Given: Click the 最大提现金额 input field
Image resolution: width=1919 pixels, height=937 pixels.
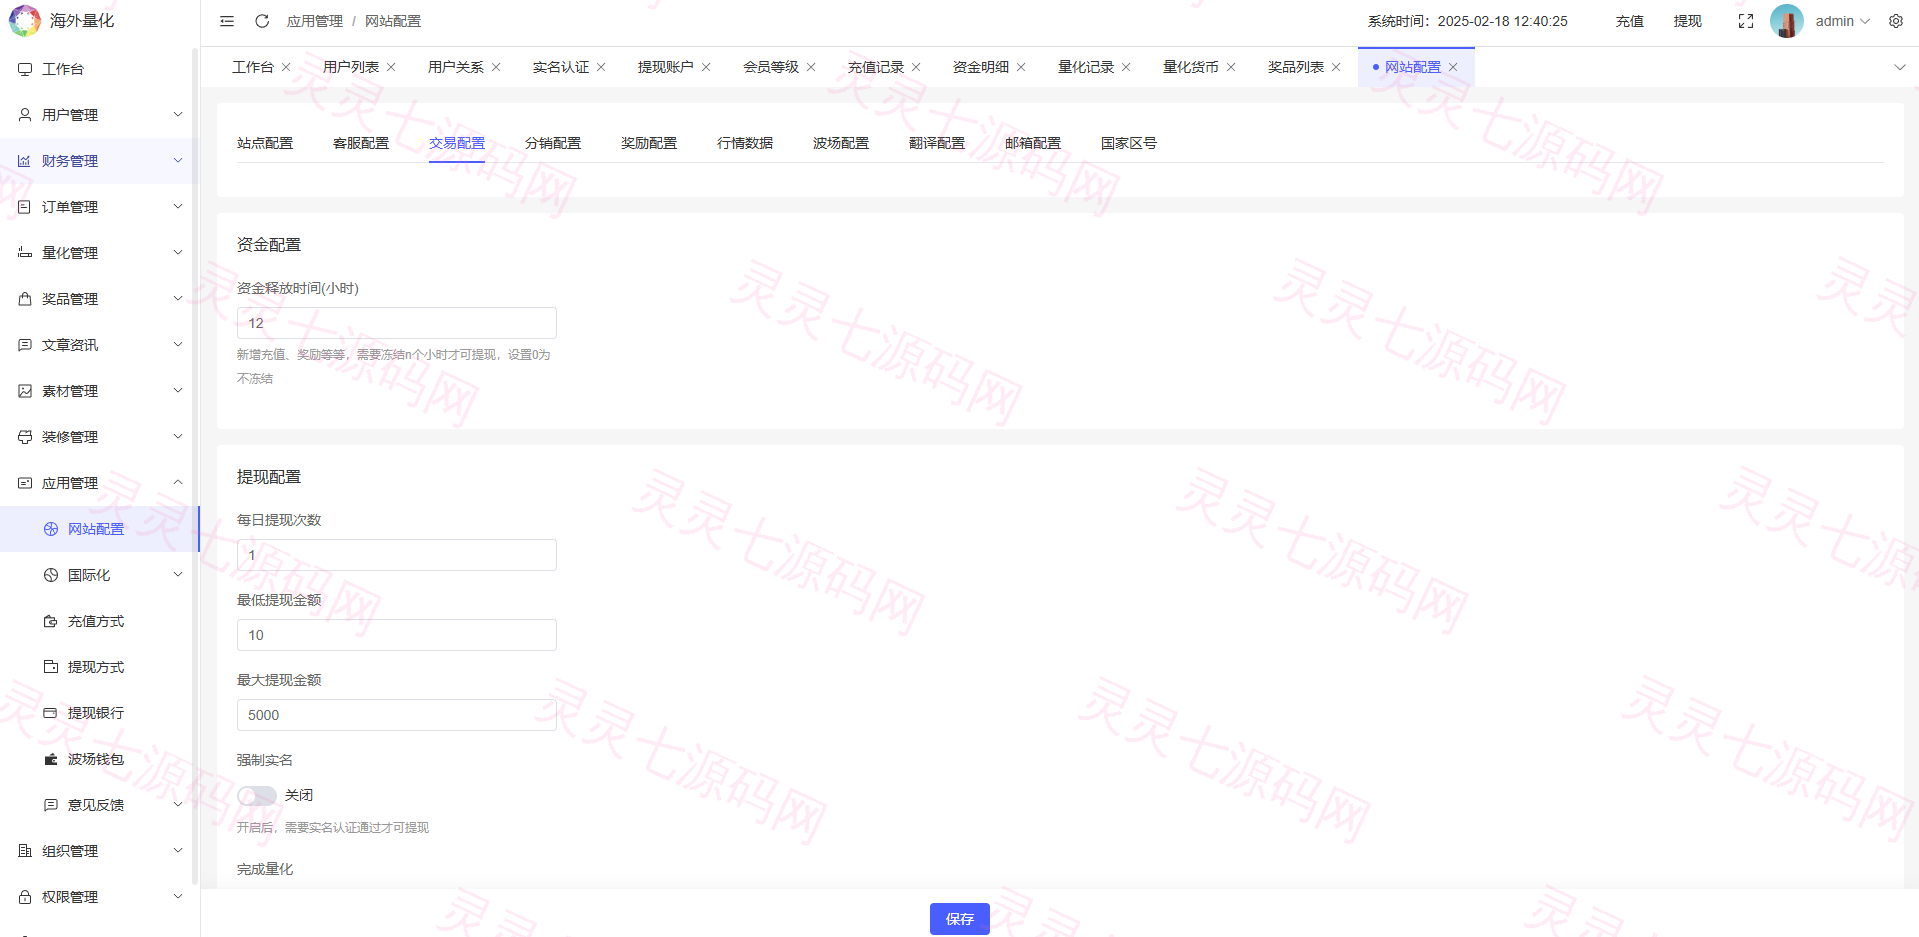Looking at the screenshot, I should pyautogui.click(x=397, y=715).
